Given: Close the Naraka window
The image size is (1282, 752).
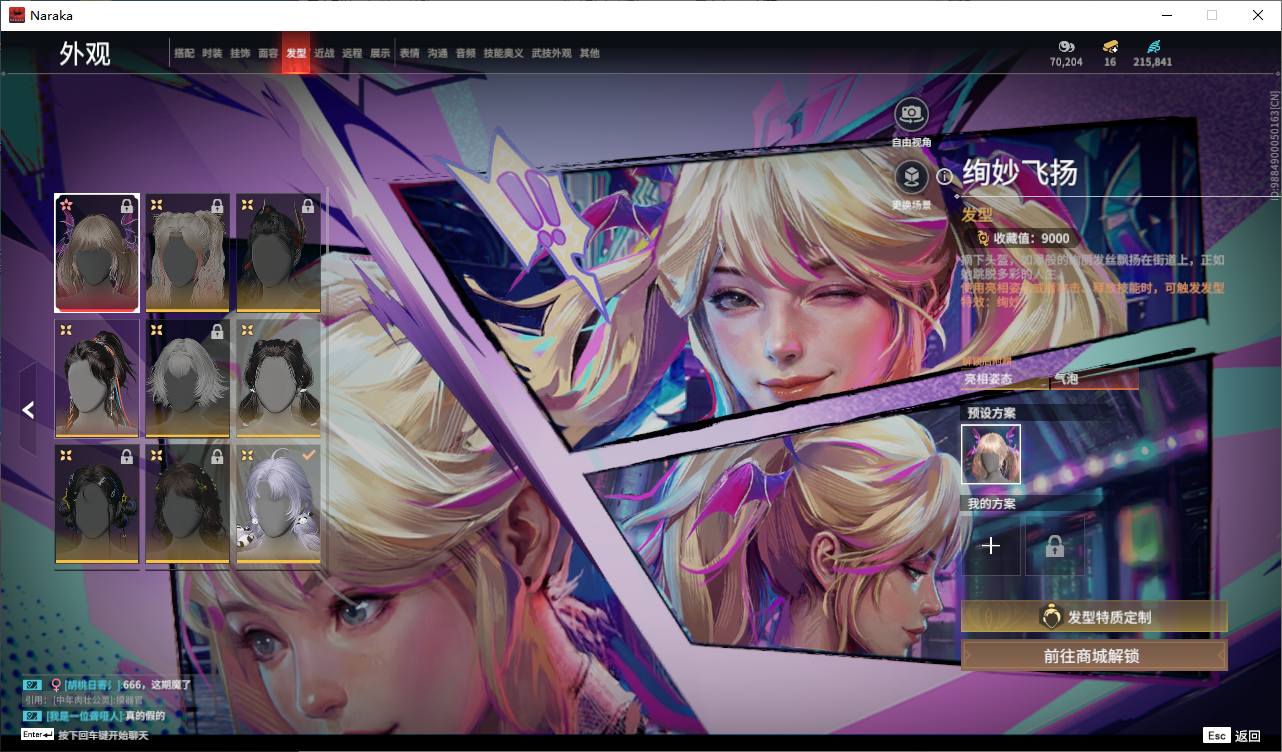Looking at the screenshot, I should (1258, 15).
